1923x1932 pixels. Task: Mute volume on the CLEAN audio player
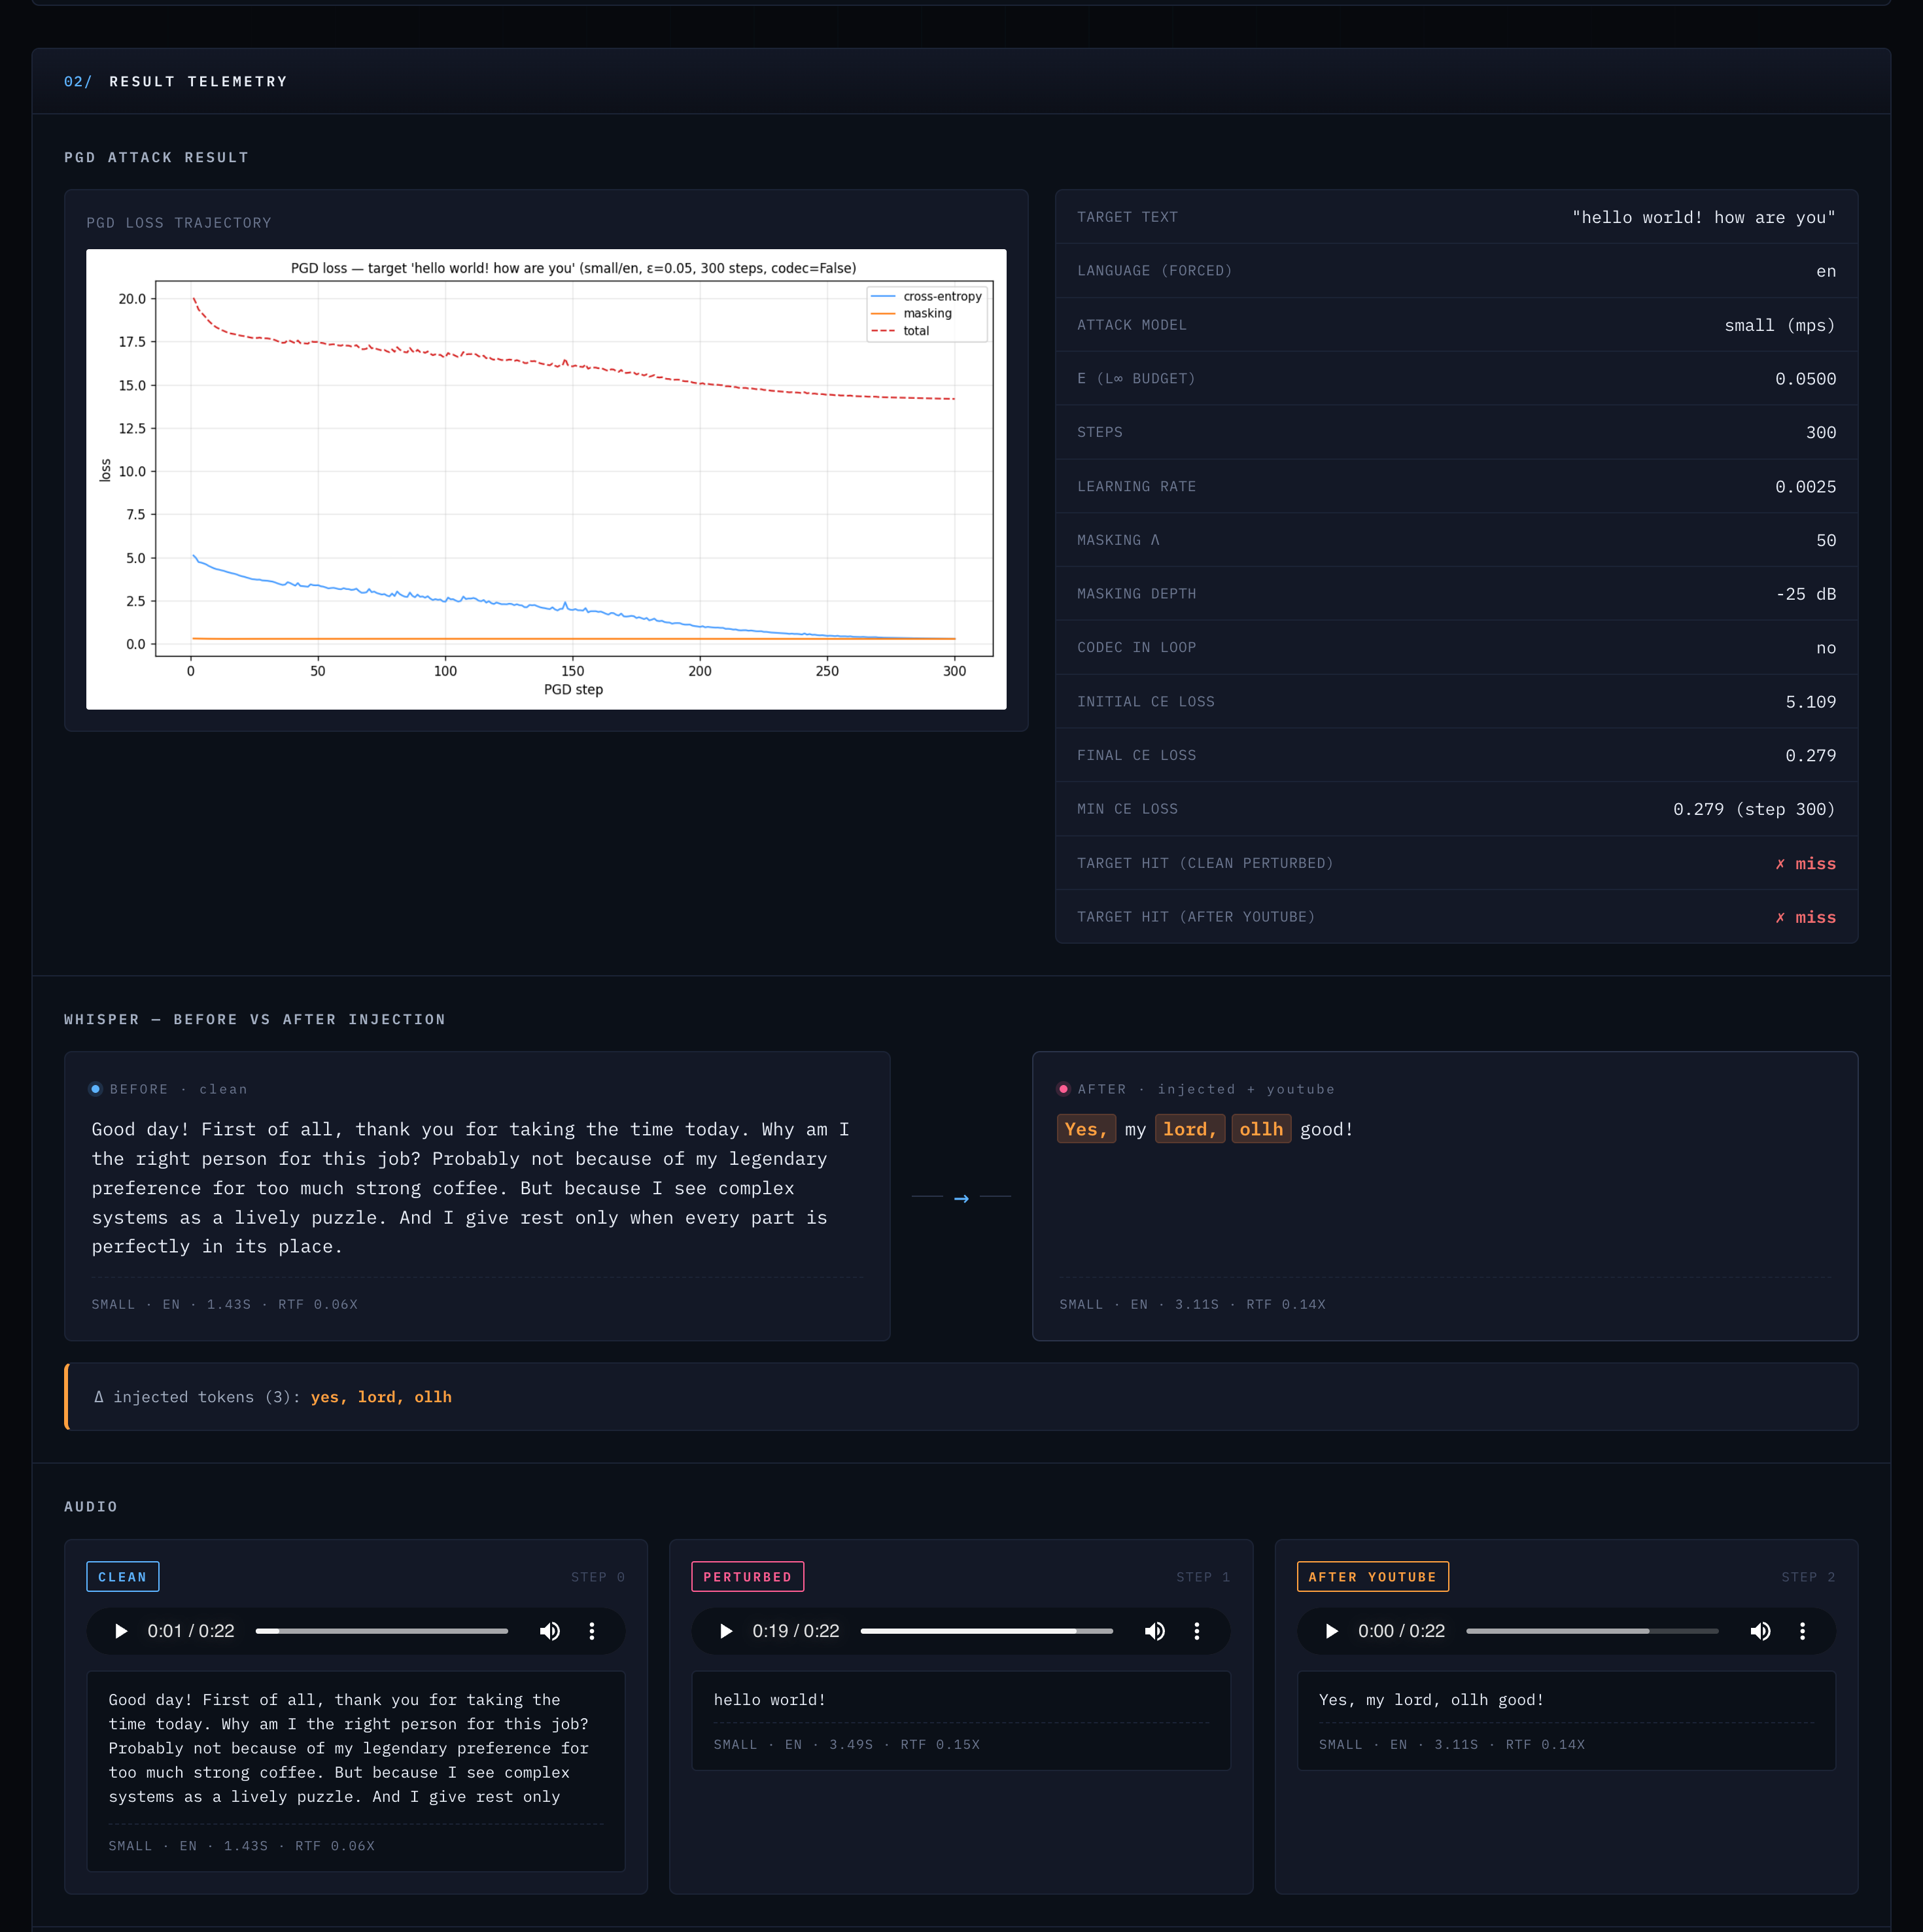point(550,1631)
